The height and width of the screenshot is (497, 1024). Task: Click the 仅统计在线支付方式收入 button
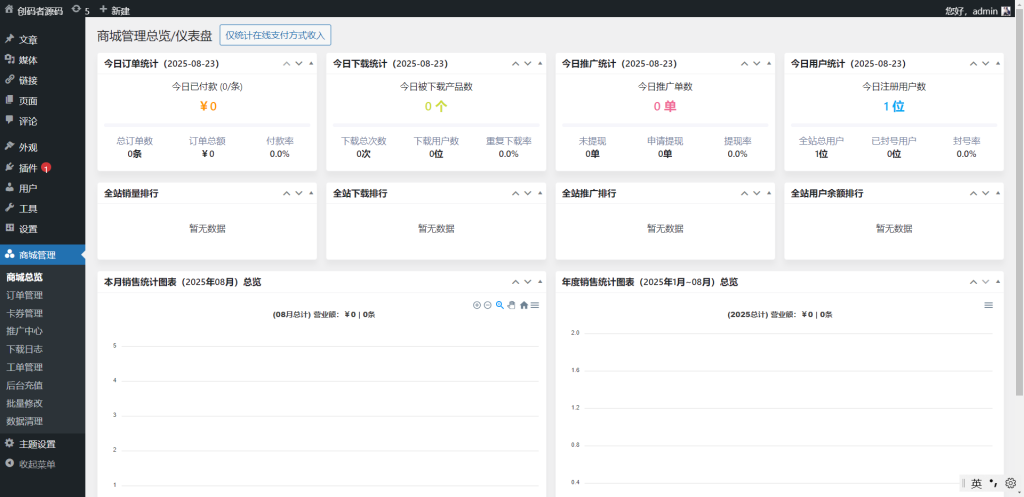pos(275,35)
